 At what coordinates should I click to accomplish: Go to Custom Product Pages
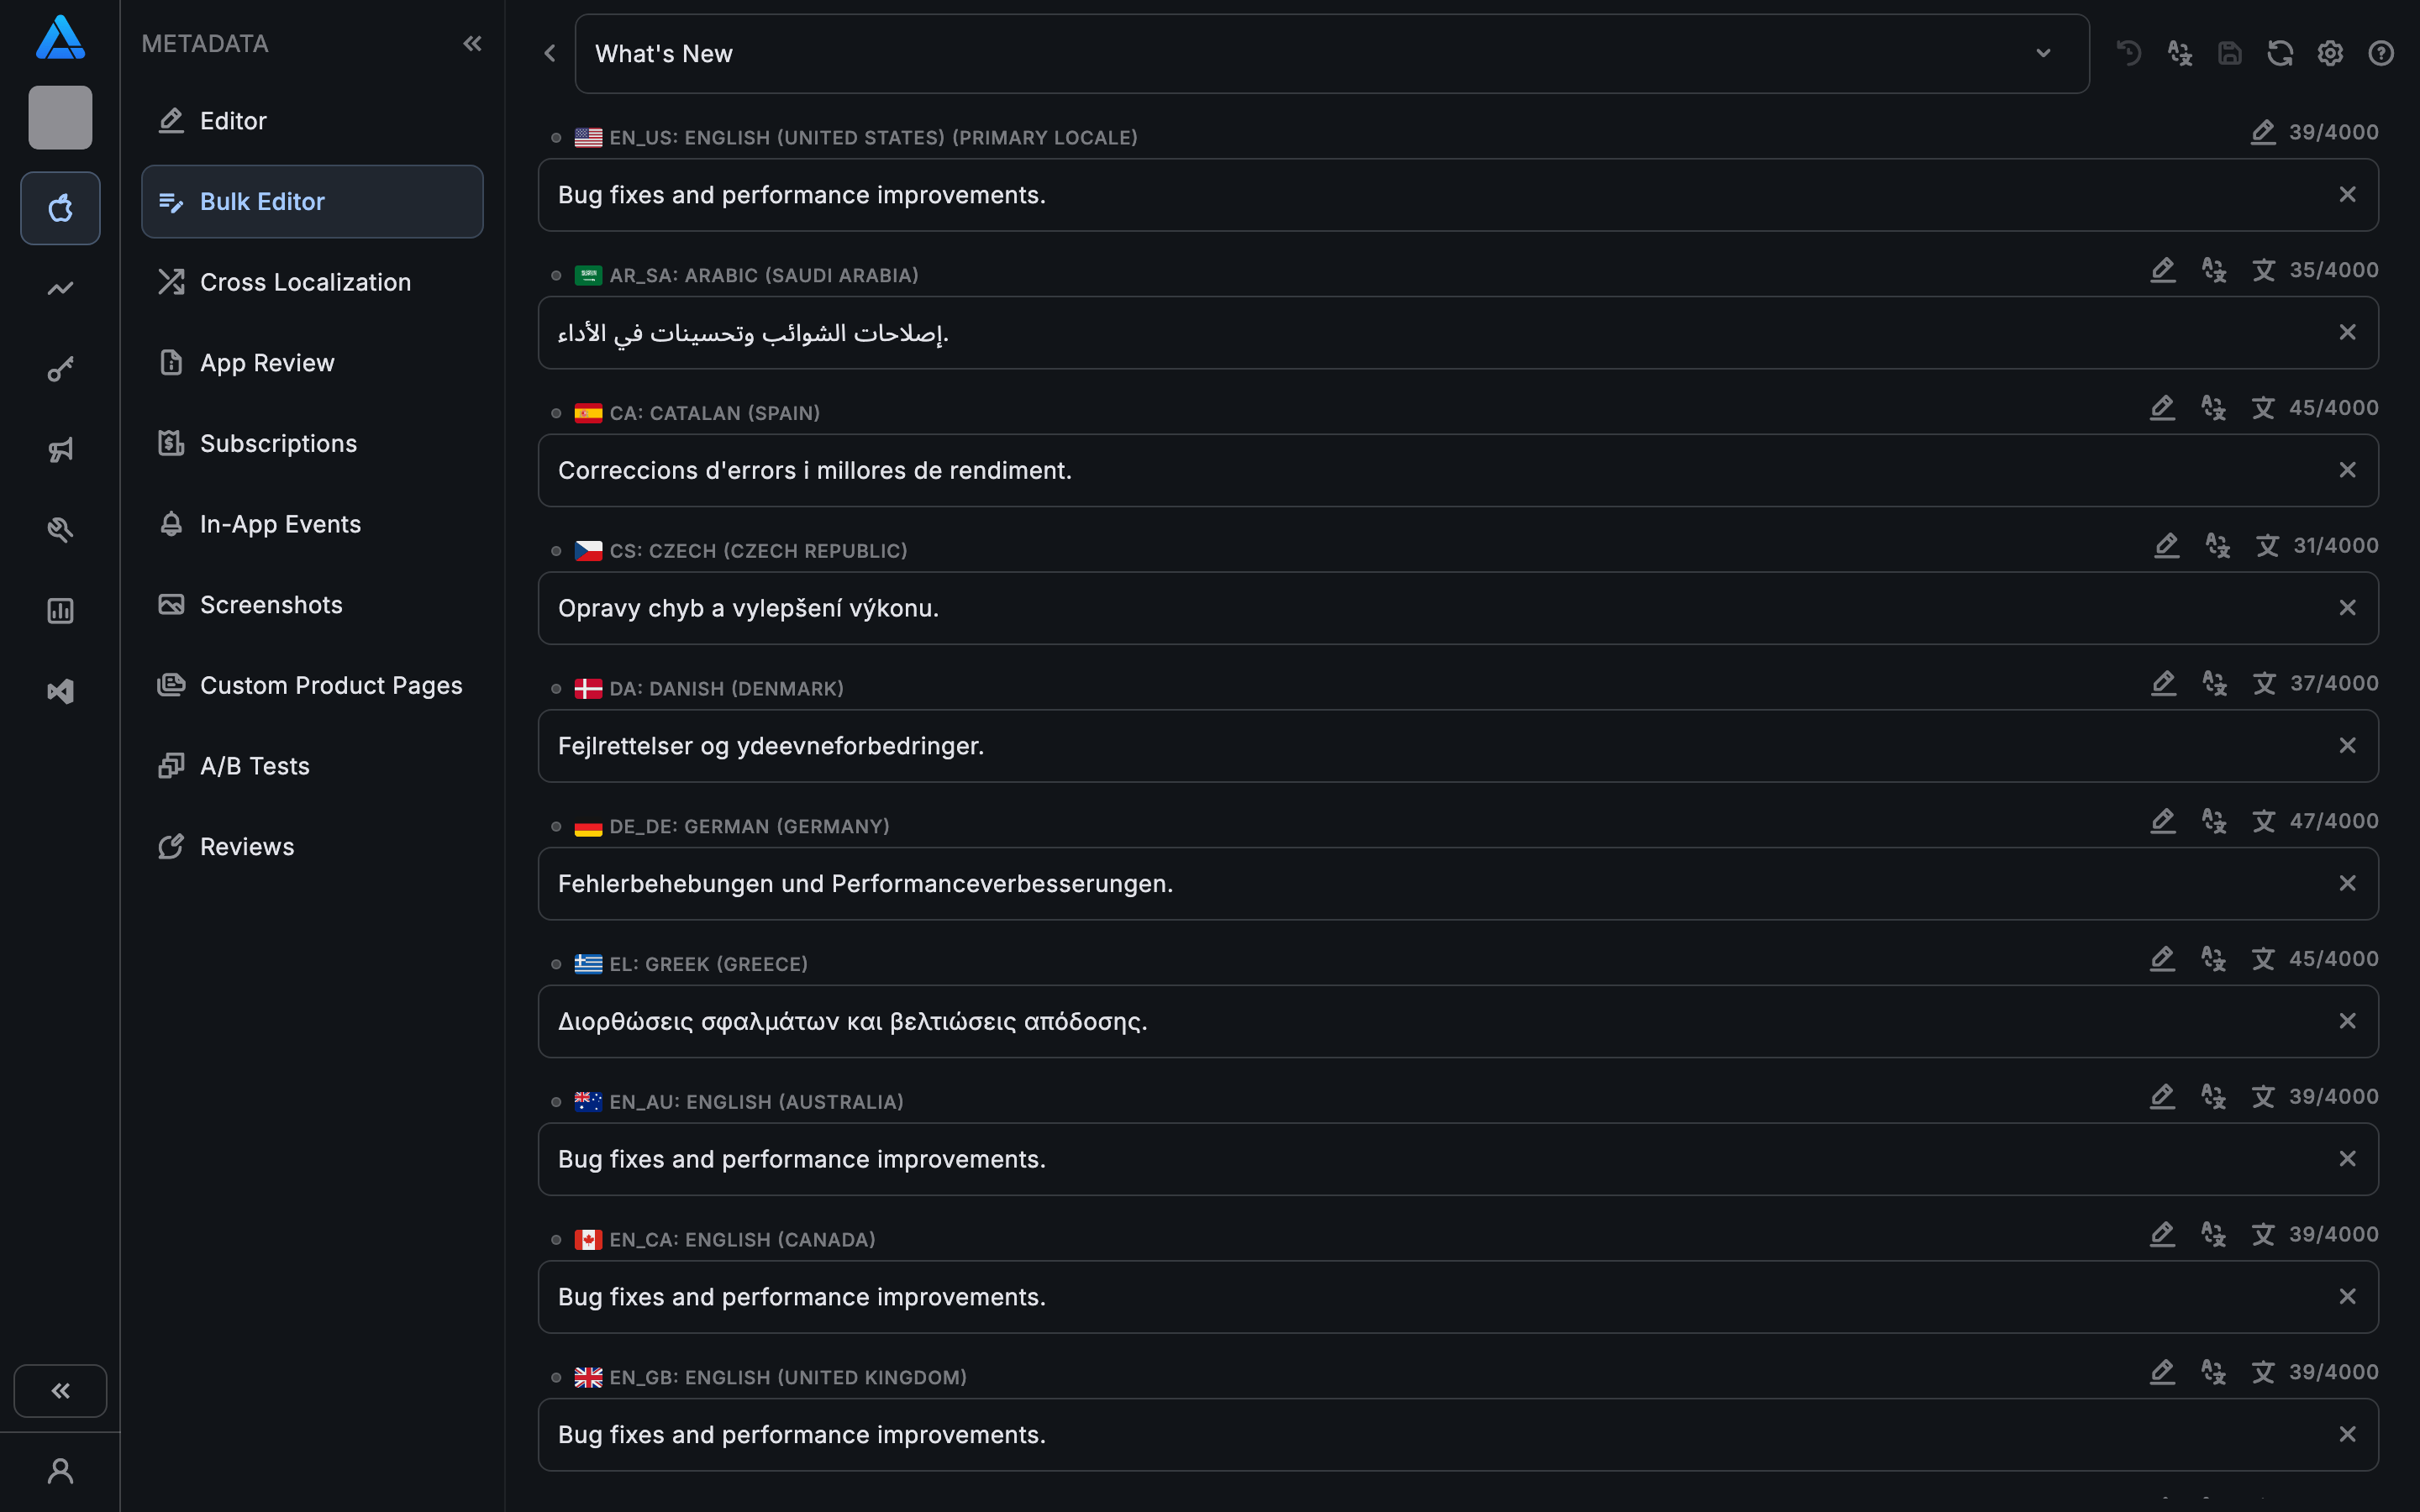coord(331,685)
